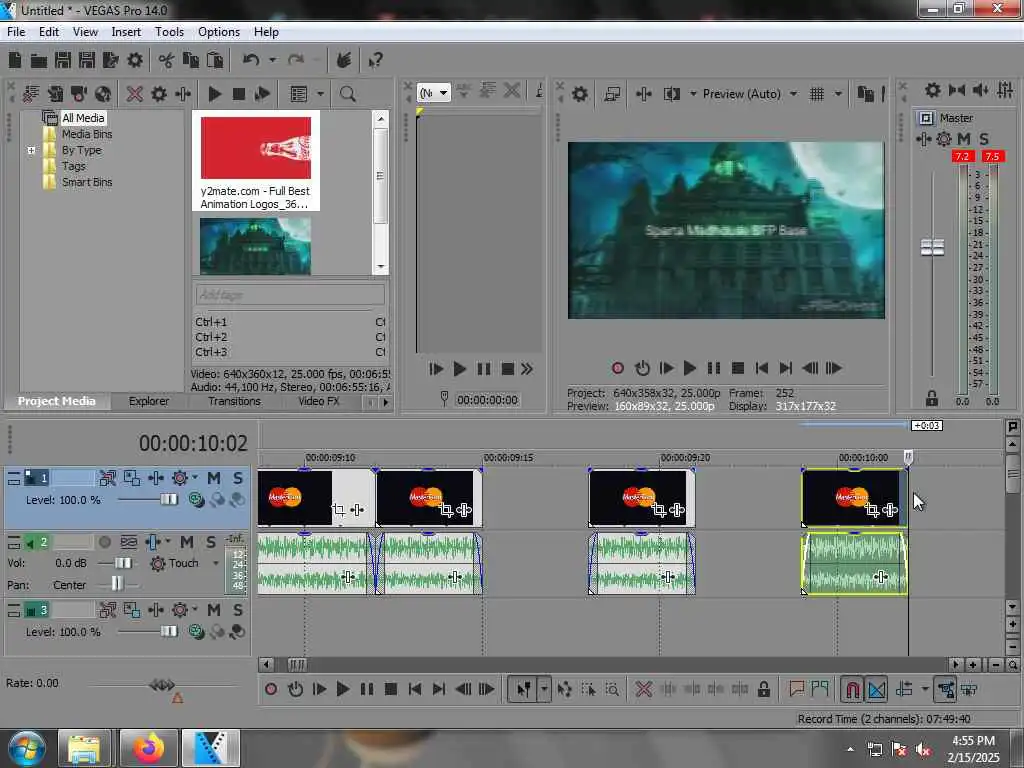Click the Add tags input field

(289, 295)
